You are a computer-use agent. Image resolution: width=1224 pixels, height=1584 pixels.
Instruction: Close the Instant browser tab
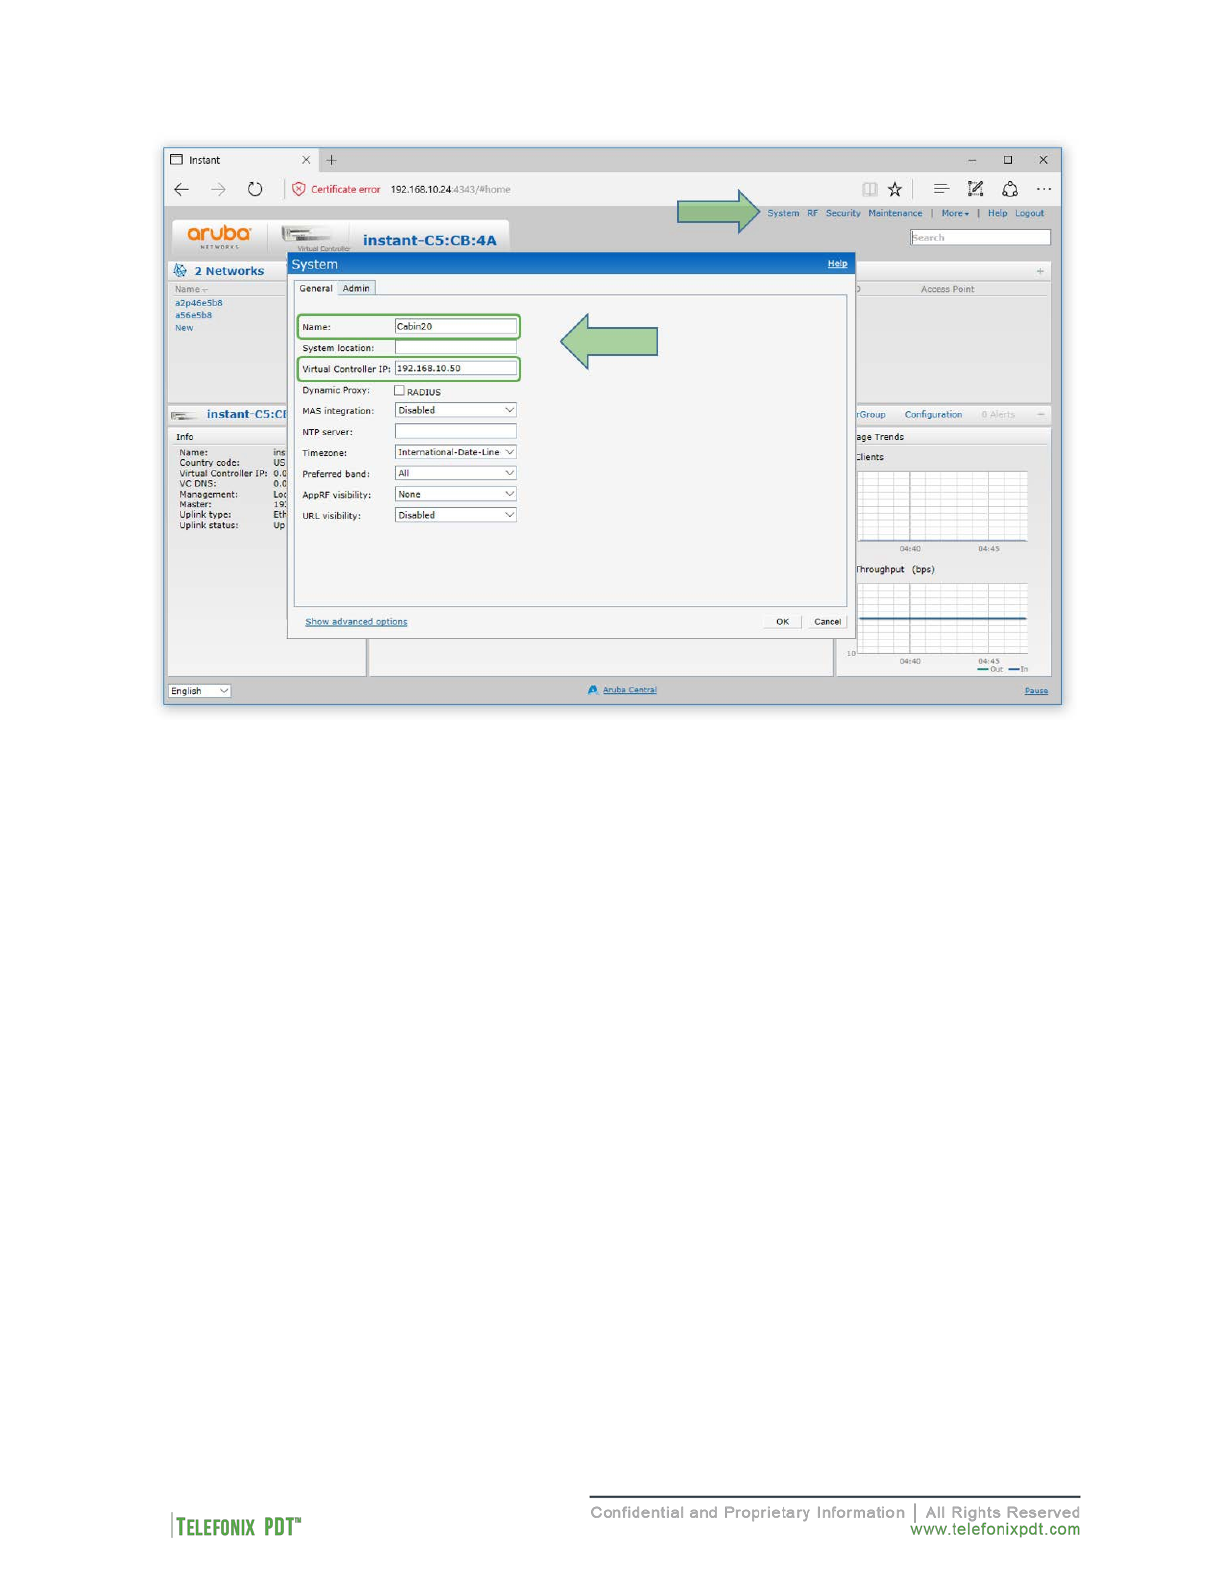point(306,160)
